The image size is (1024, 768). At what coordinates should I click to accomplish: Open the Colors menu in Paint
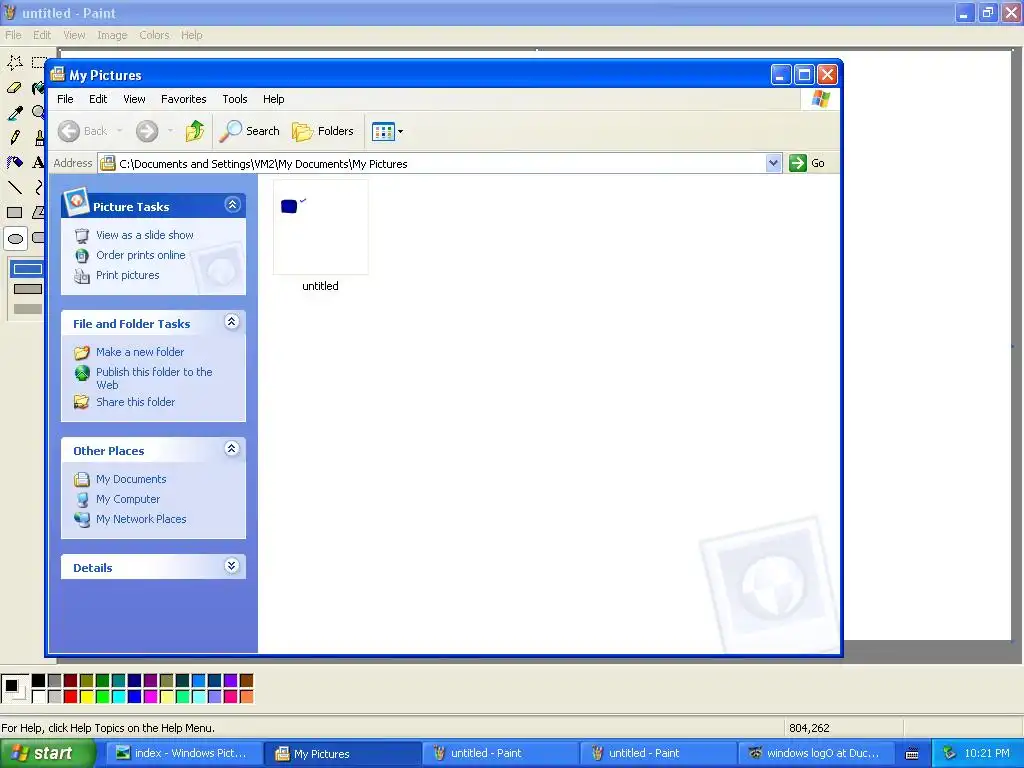154,35
